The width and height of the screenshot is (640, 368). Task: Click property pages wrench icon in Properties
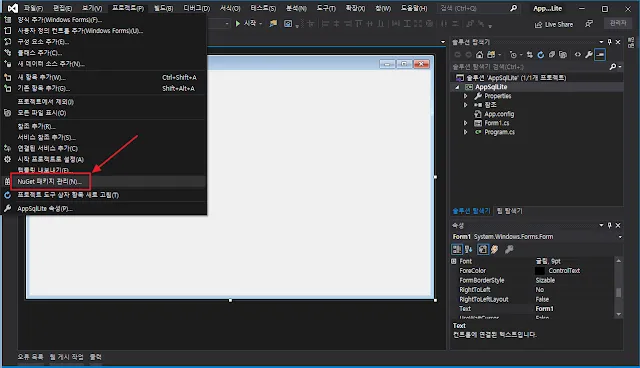point(509,249)
